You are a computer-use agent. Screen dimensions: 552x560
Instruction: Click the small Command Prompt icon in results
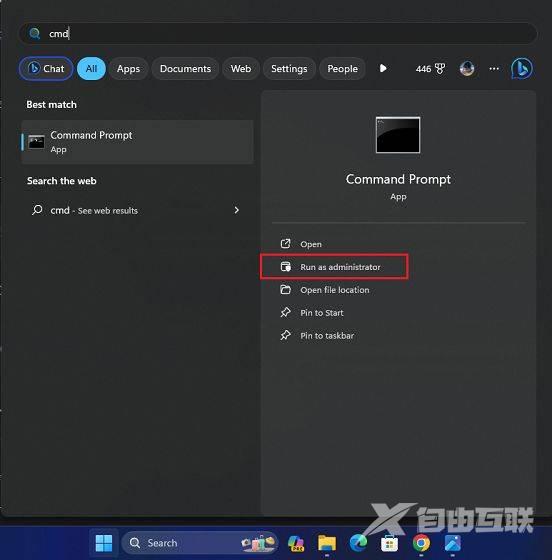pyautogui.click(x=36, y=142)
